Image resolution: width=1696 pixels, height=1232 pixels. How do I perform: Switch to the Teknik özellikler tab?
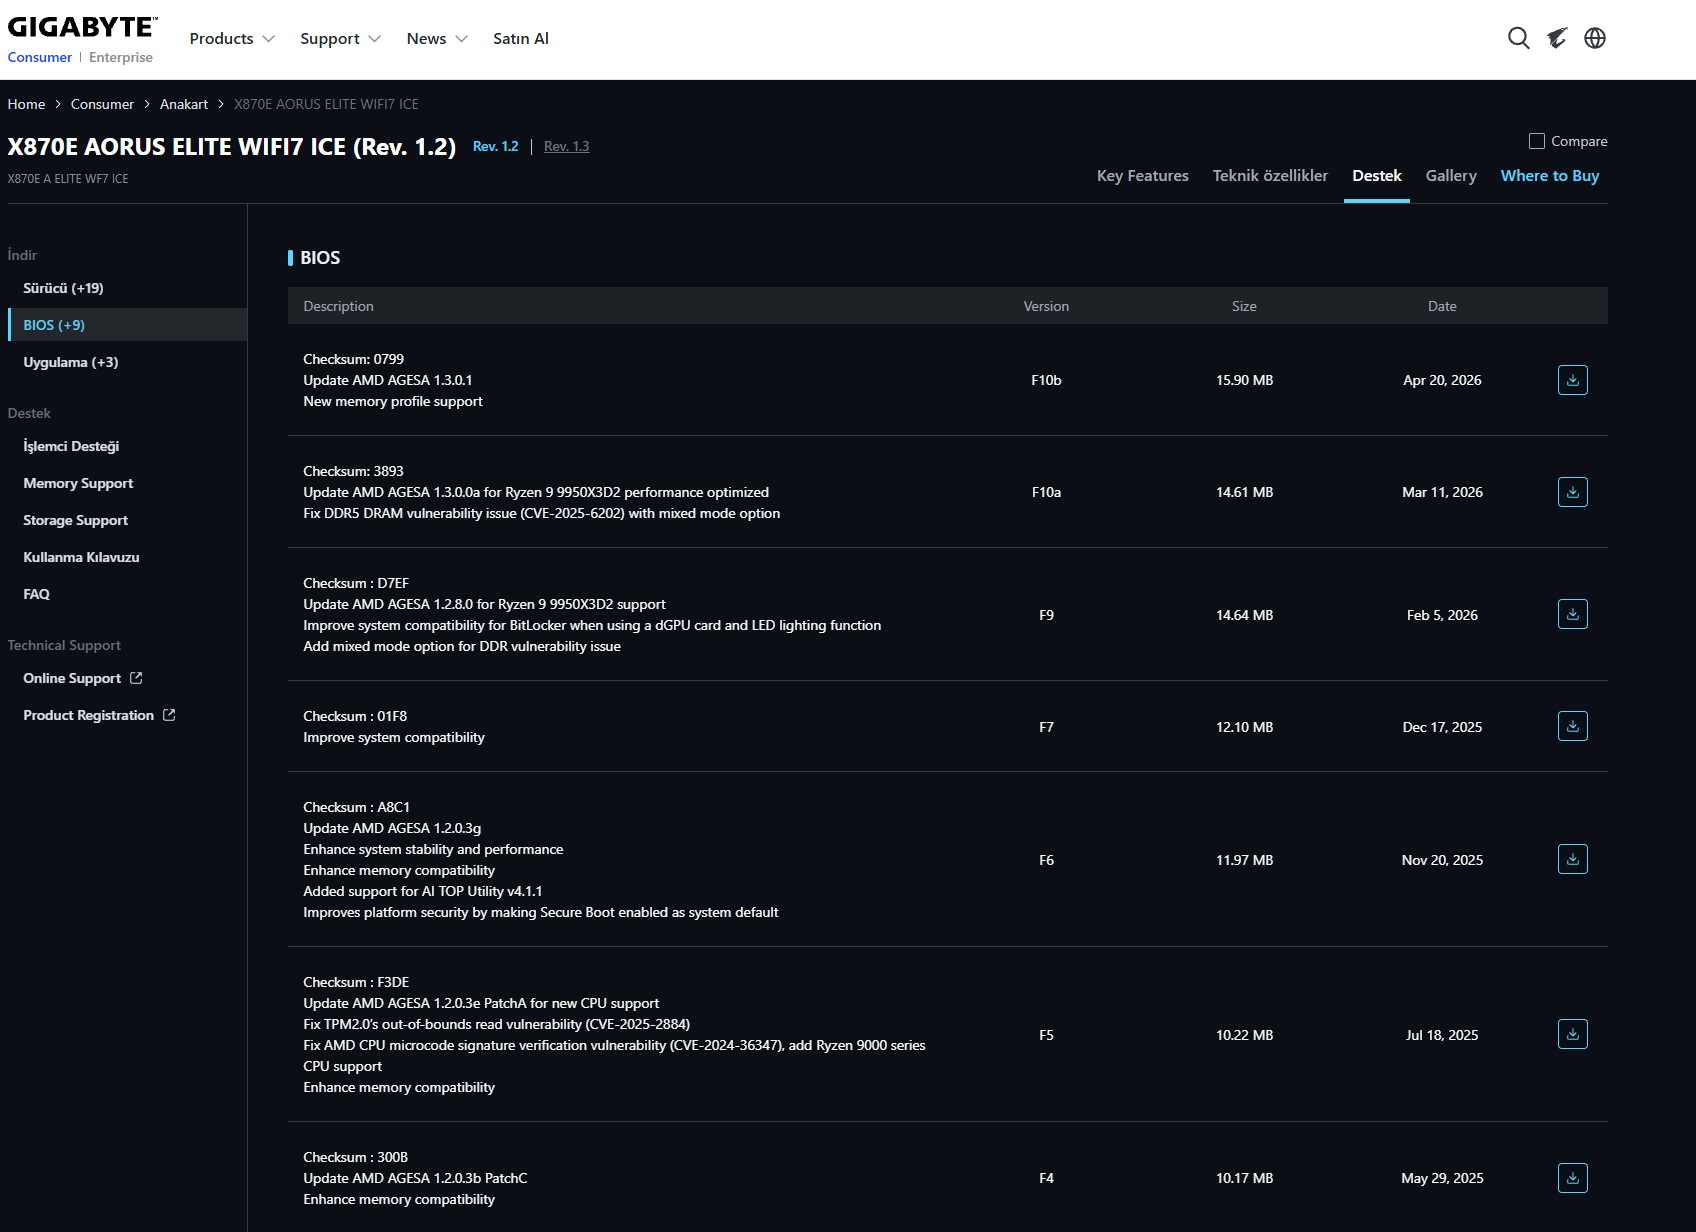click(x=1270, y=176)
